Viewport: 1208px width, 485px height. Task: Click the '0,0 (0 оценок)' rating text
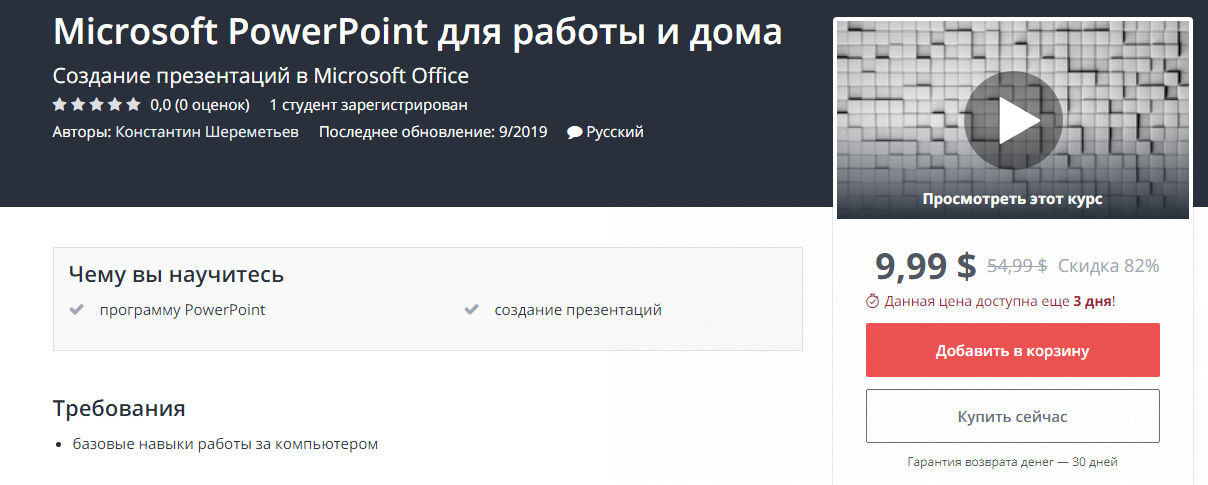(199, 104)
